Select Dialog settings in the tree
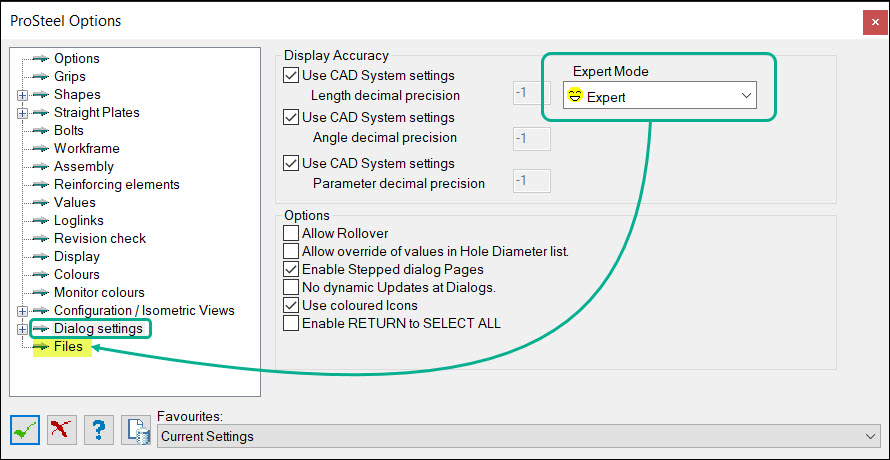This screenshot has width=890, height=460. [98, 329]
